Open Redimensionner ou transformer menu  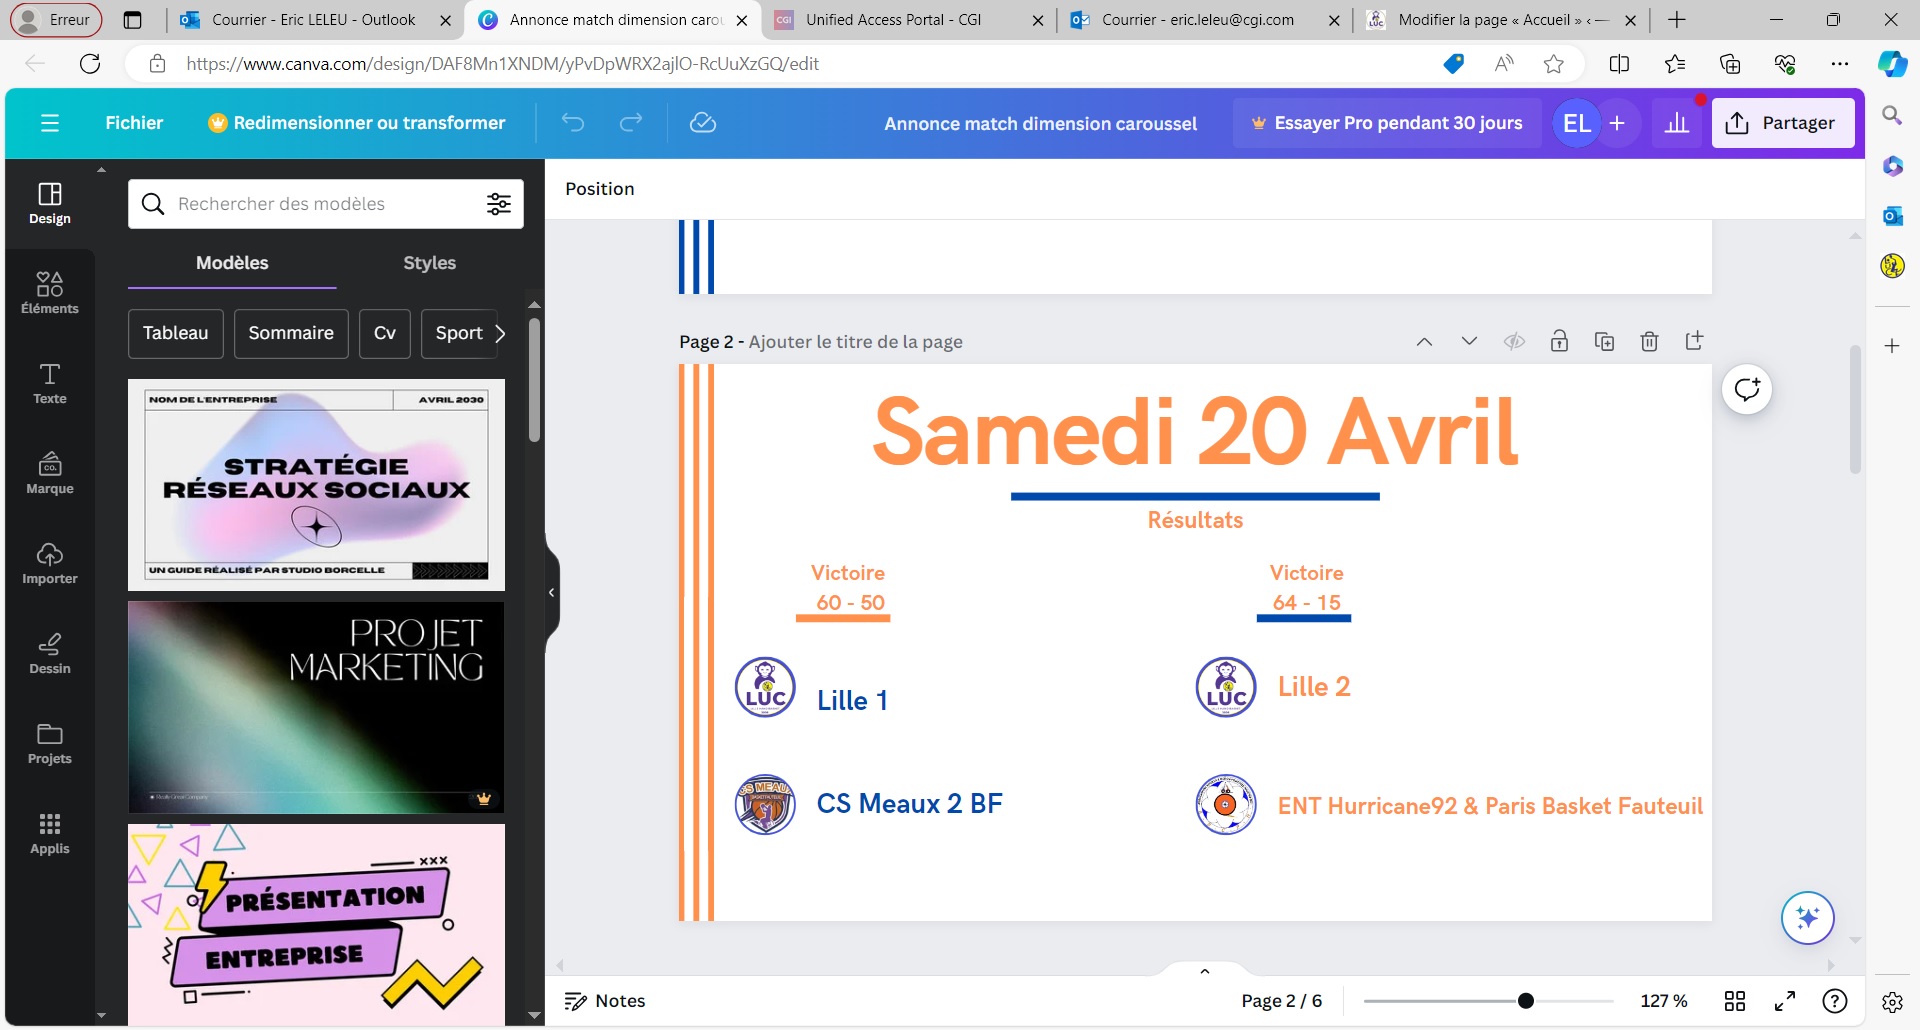pyautogui.click(x=357, y=123)
